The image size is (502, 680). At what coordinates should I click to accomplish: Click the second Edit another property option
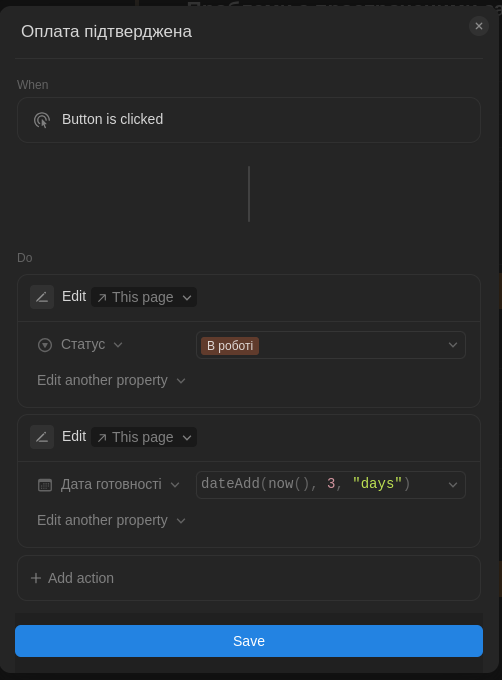point(111,520)
